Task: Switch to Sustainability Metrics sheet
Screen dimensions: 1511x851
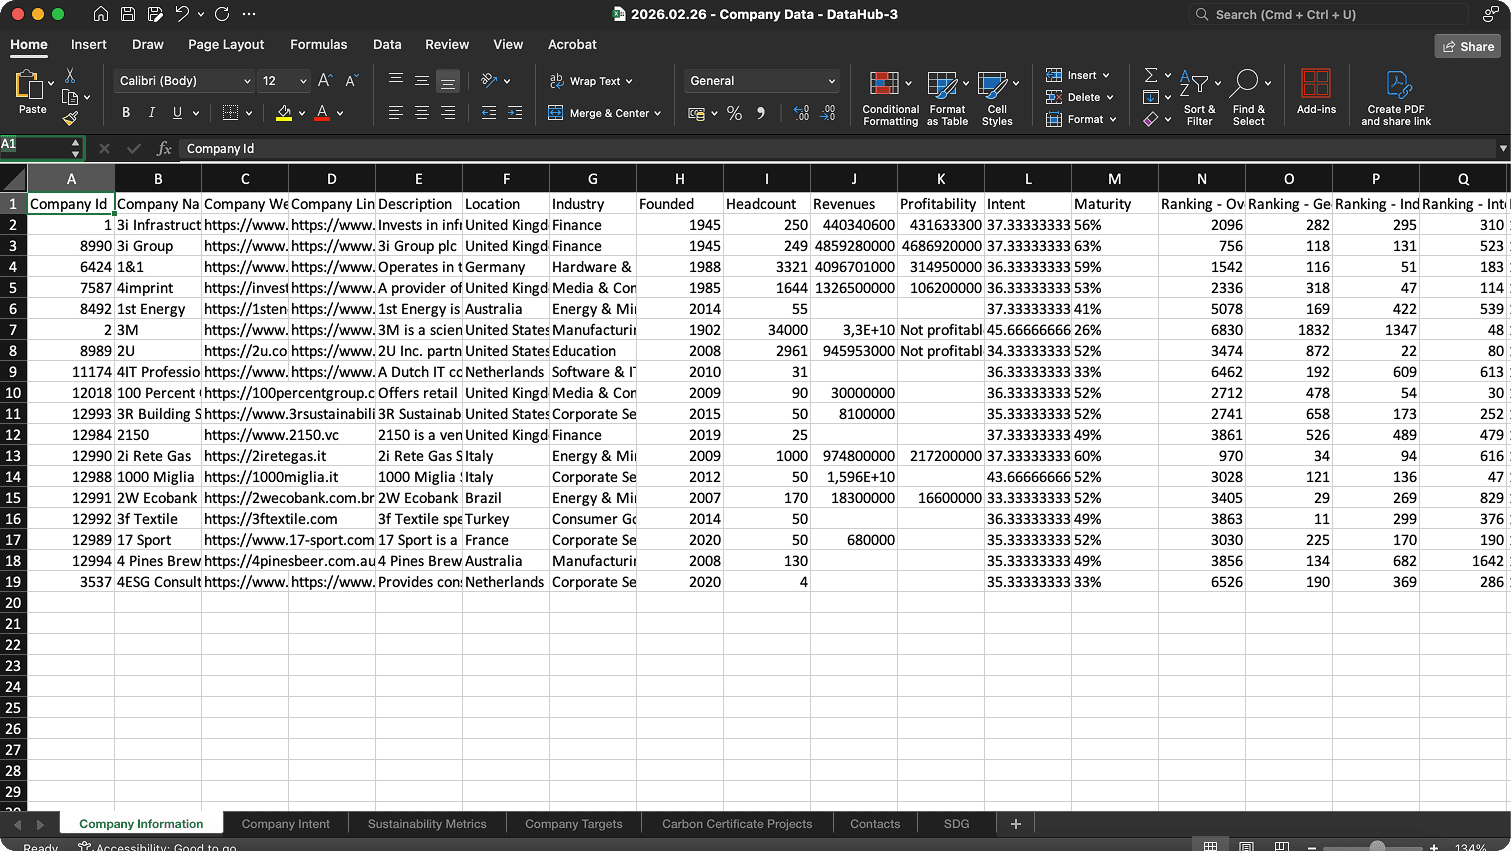Action: click(x=427, y=824)
